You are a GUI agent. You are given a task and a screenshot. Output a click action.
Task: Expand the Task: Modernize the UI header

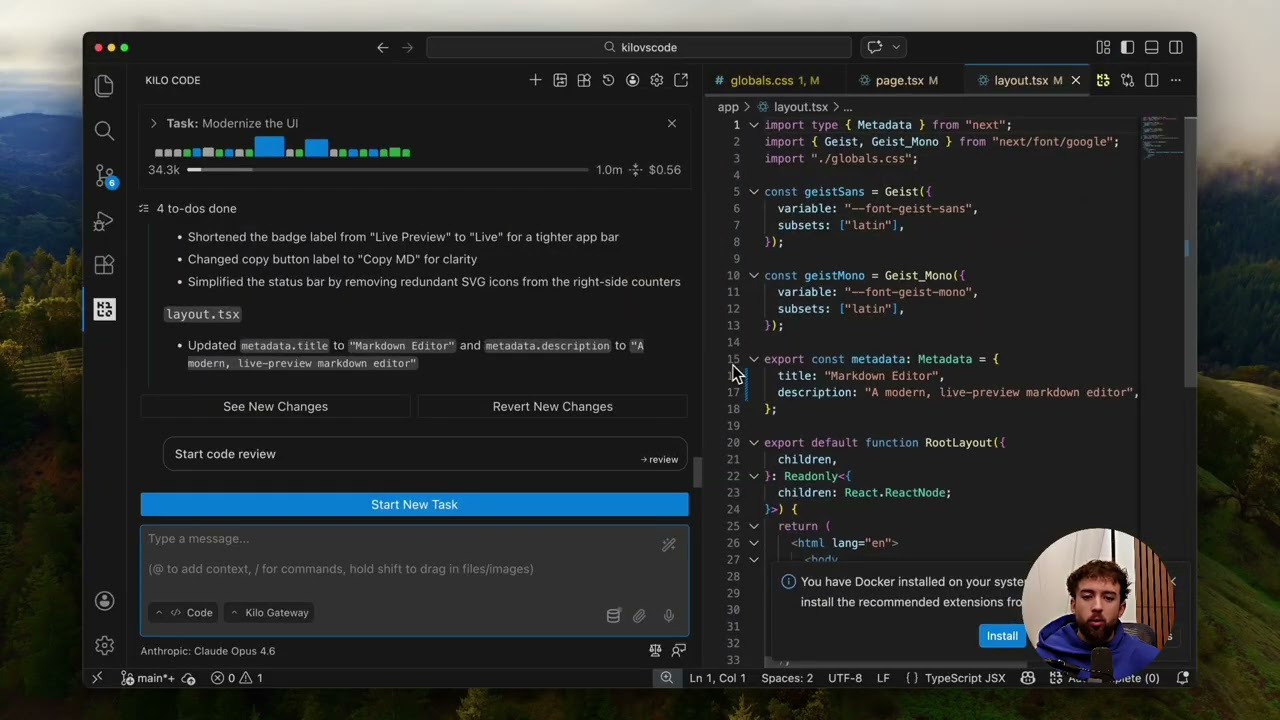[153, 123]
